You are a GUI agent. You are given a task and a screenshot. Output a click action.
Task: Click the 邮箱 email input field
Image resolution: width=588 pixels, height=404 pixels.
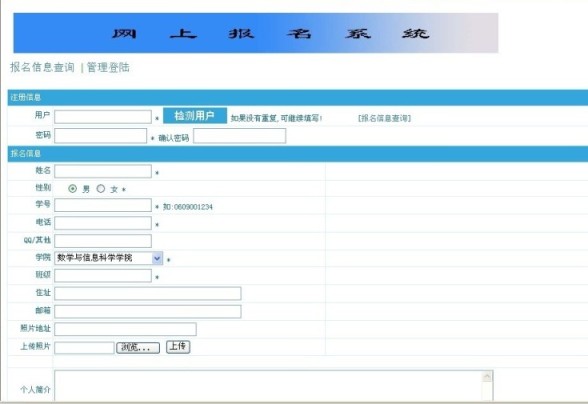click(x=148, y=311)
